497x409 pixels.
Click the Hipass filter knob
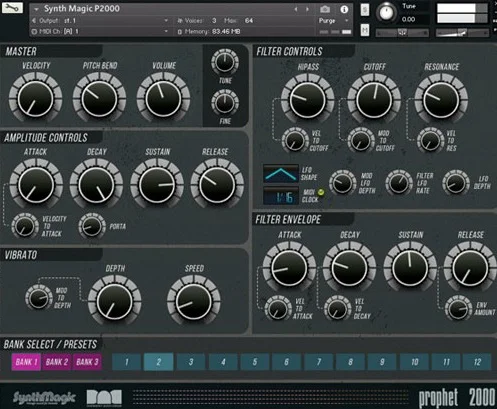click(307, 100)
